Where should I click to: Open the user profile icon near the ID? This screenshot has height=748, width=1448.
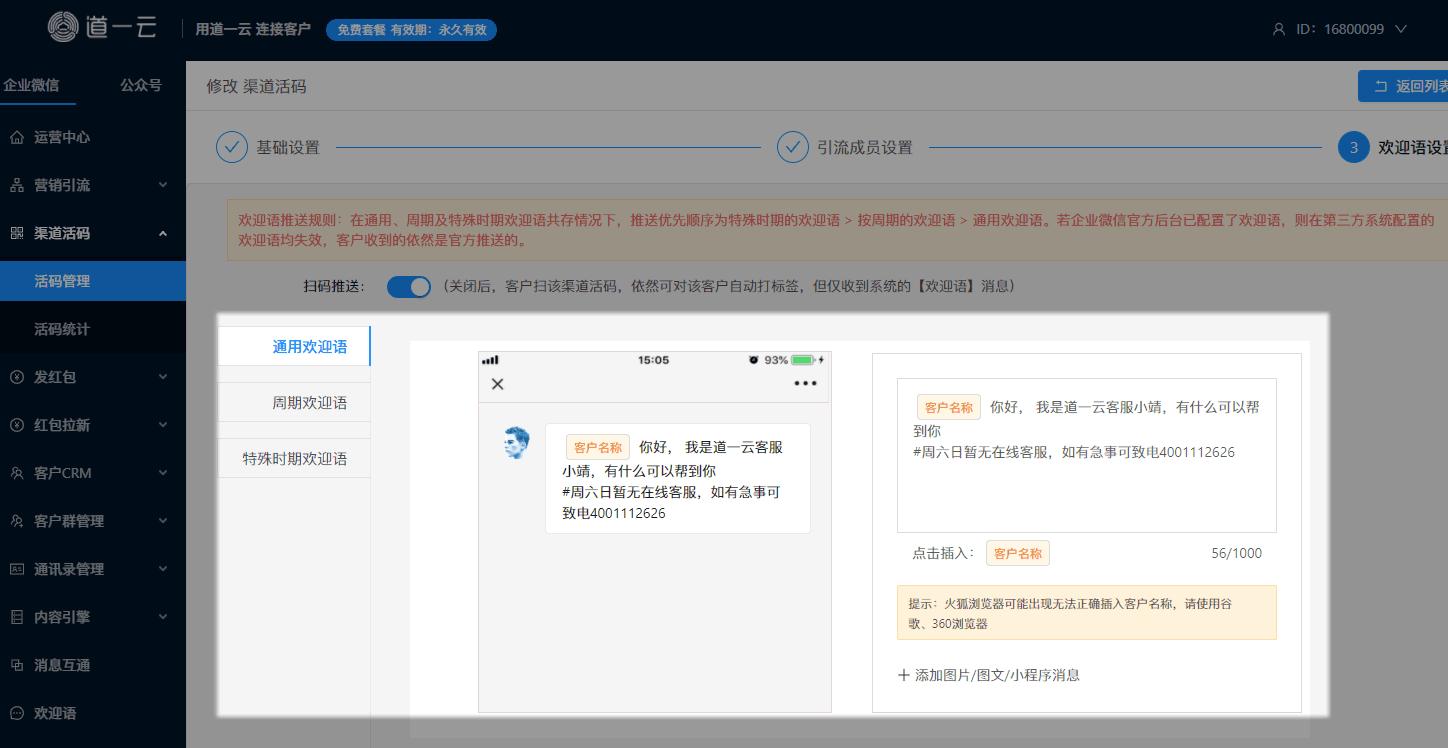click(1279, 29)
